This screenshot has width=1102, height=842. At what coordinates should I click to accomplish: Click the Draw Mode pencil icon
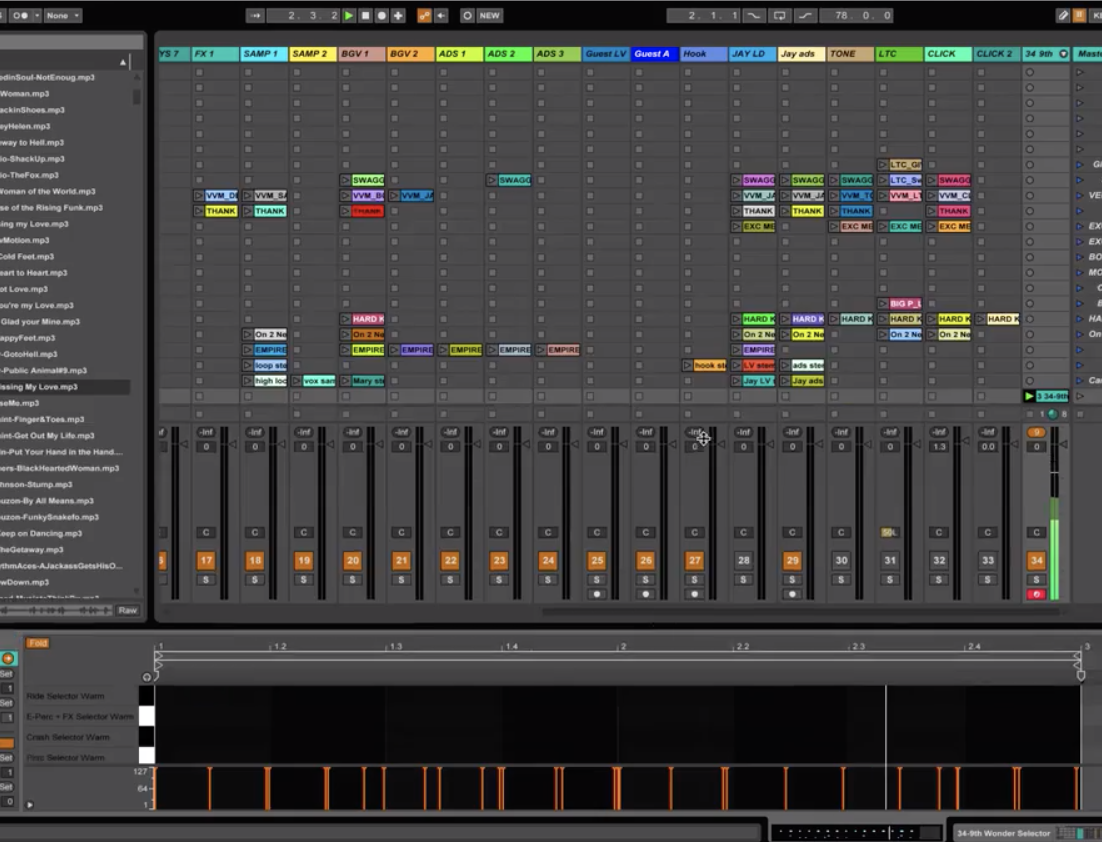tap(1062, 16)
